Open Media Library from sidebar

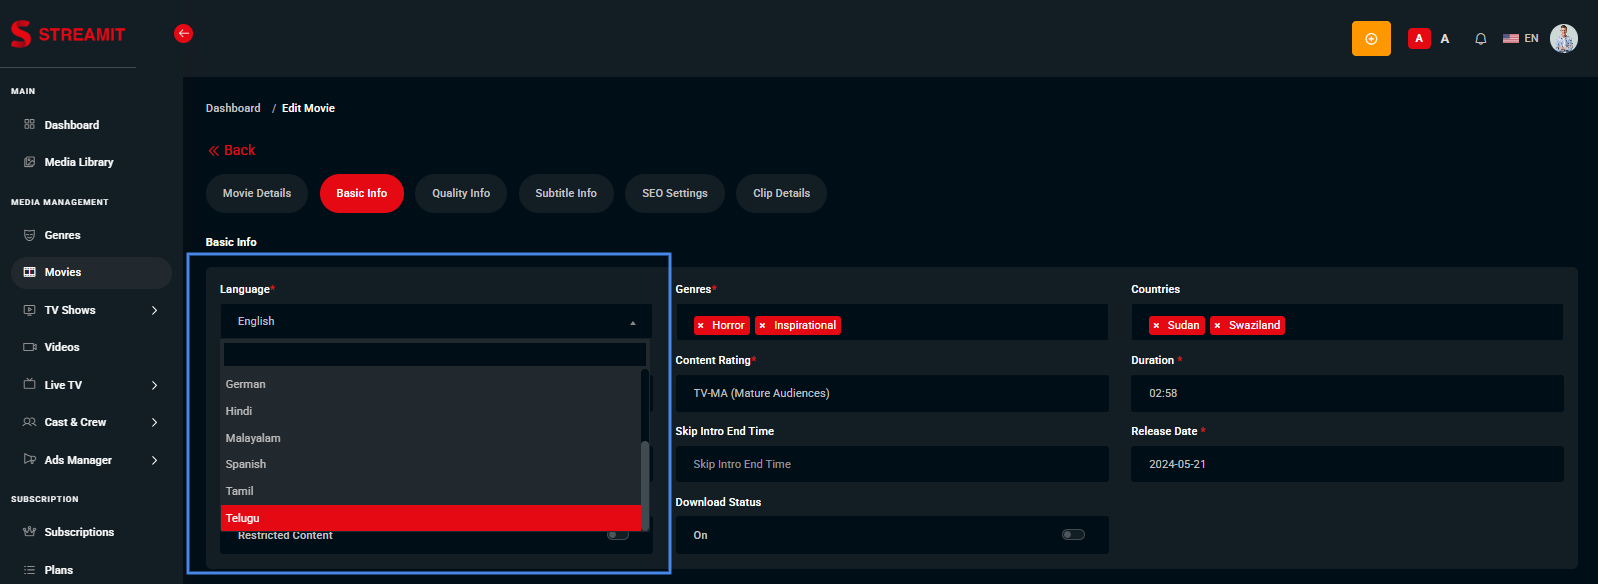pyautogui.click(x=78, y=162)
